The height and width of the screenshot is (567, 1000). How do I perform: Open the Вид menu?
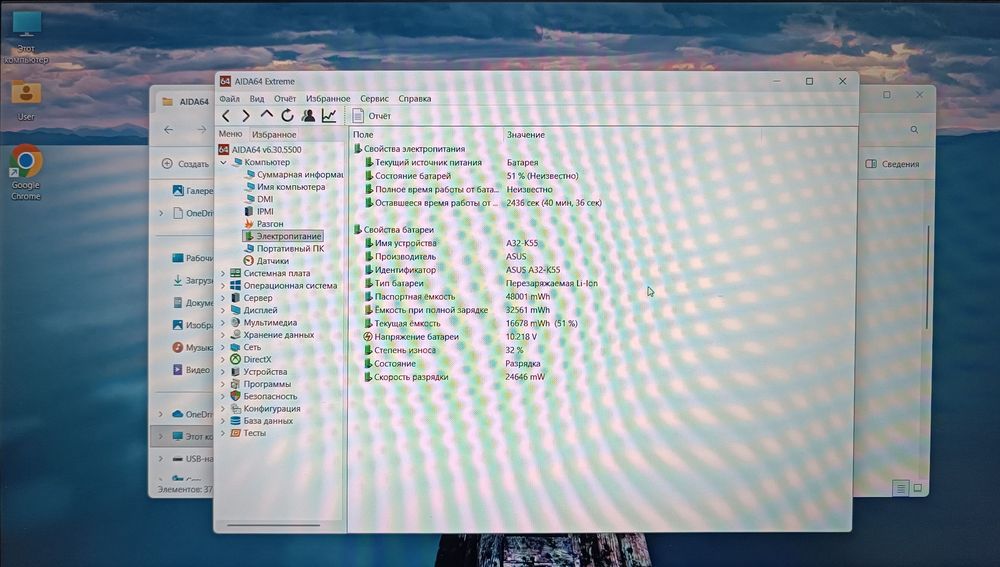[x=257, y=99]
